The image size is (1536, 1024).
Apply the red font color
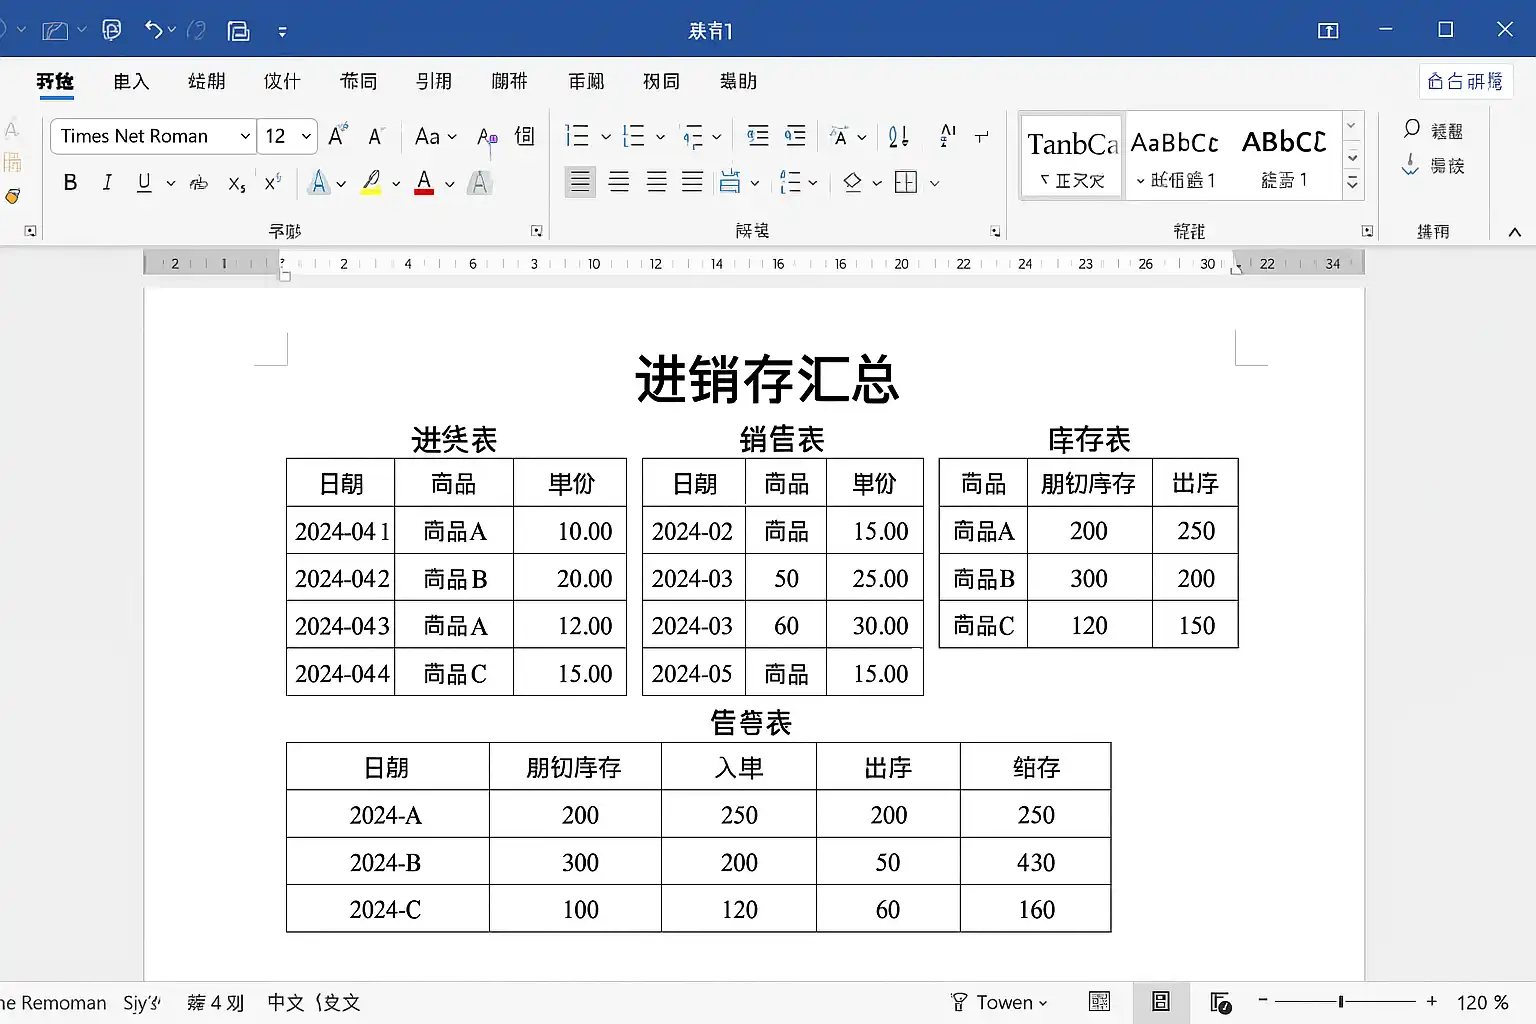[424, 182]
